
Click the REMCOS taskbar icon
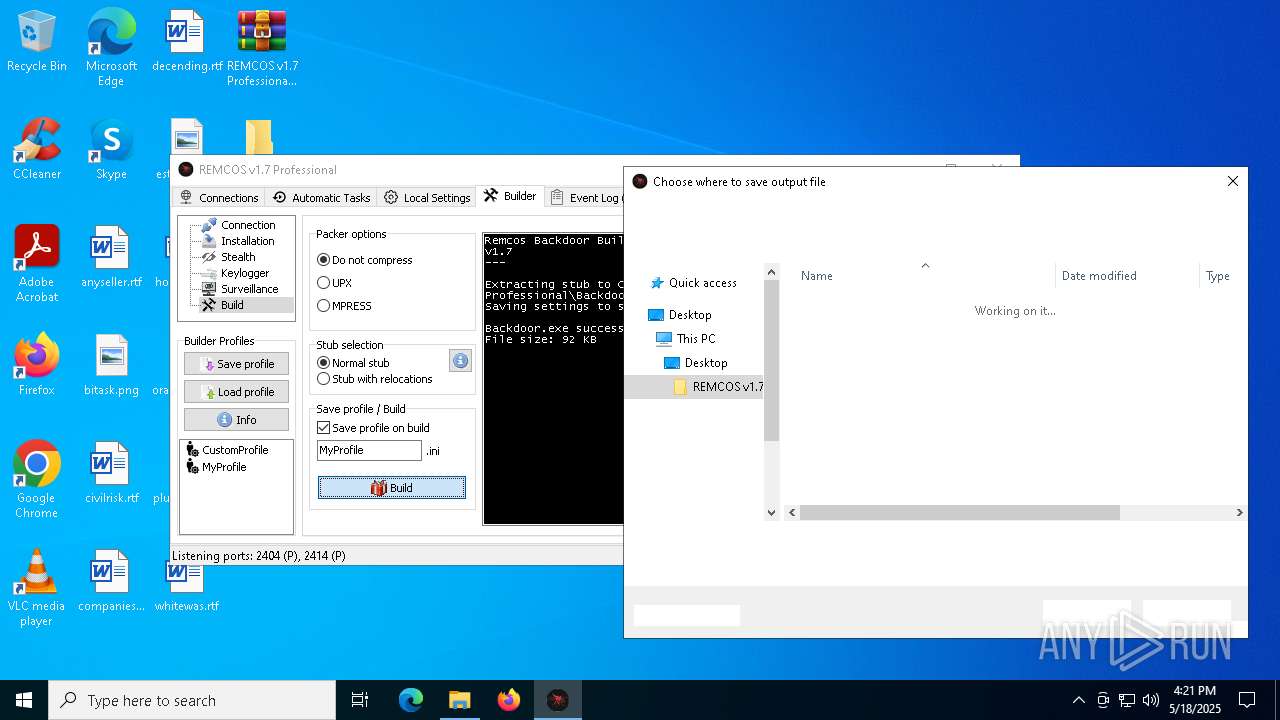tap(557, 700)
